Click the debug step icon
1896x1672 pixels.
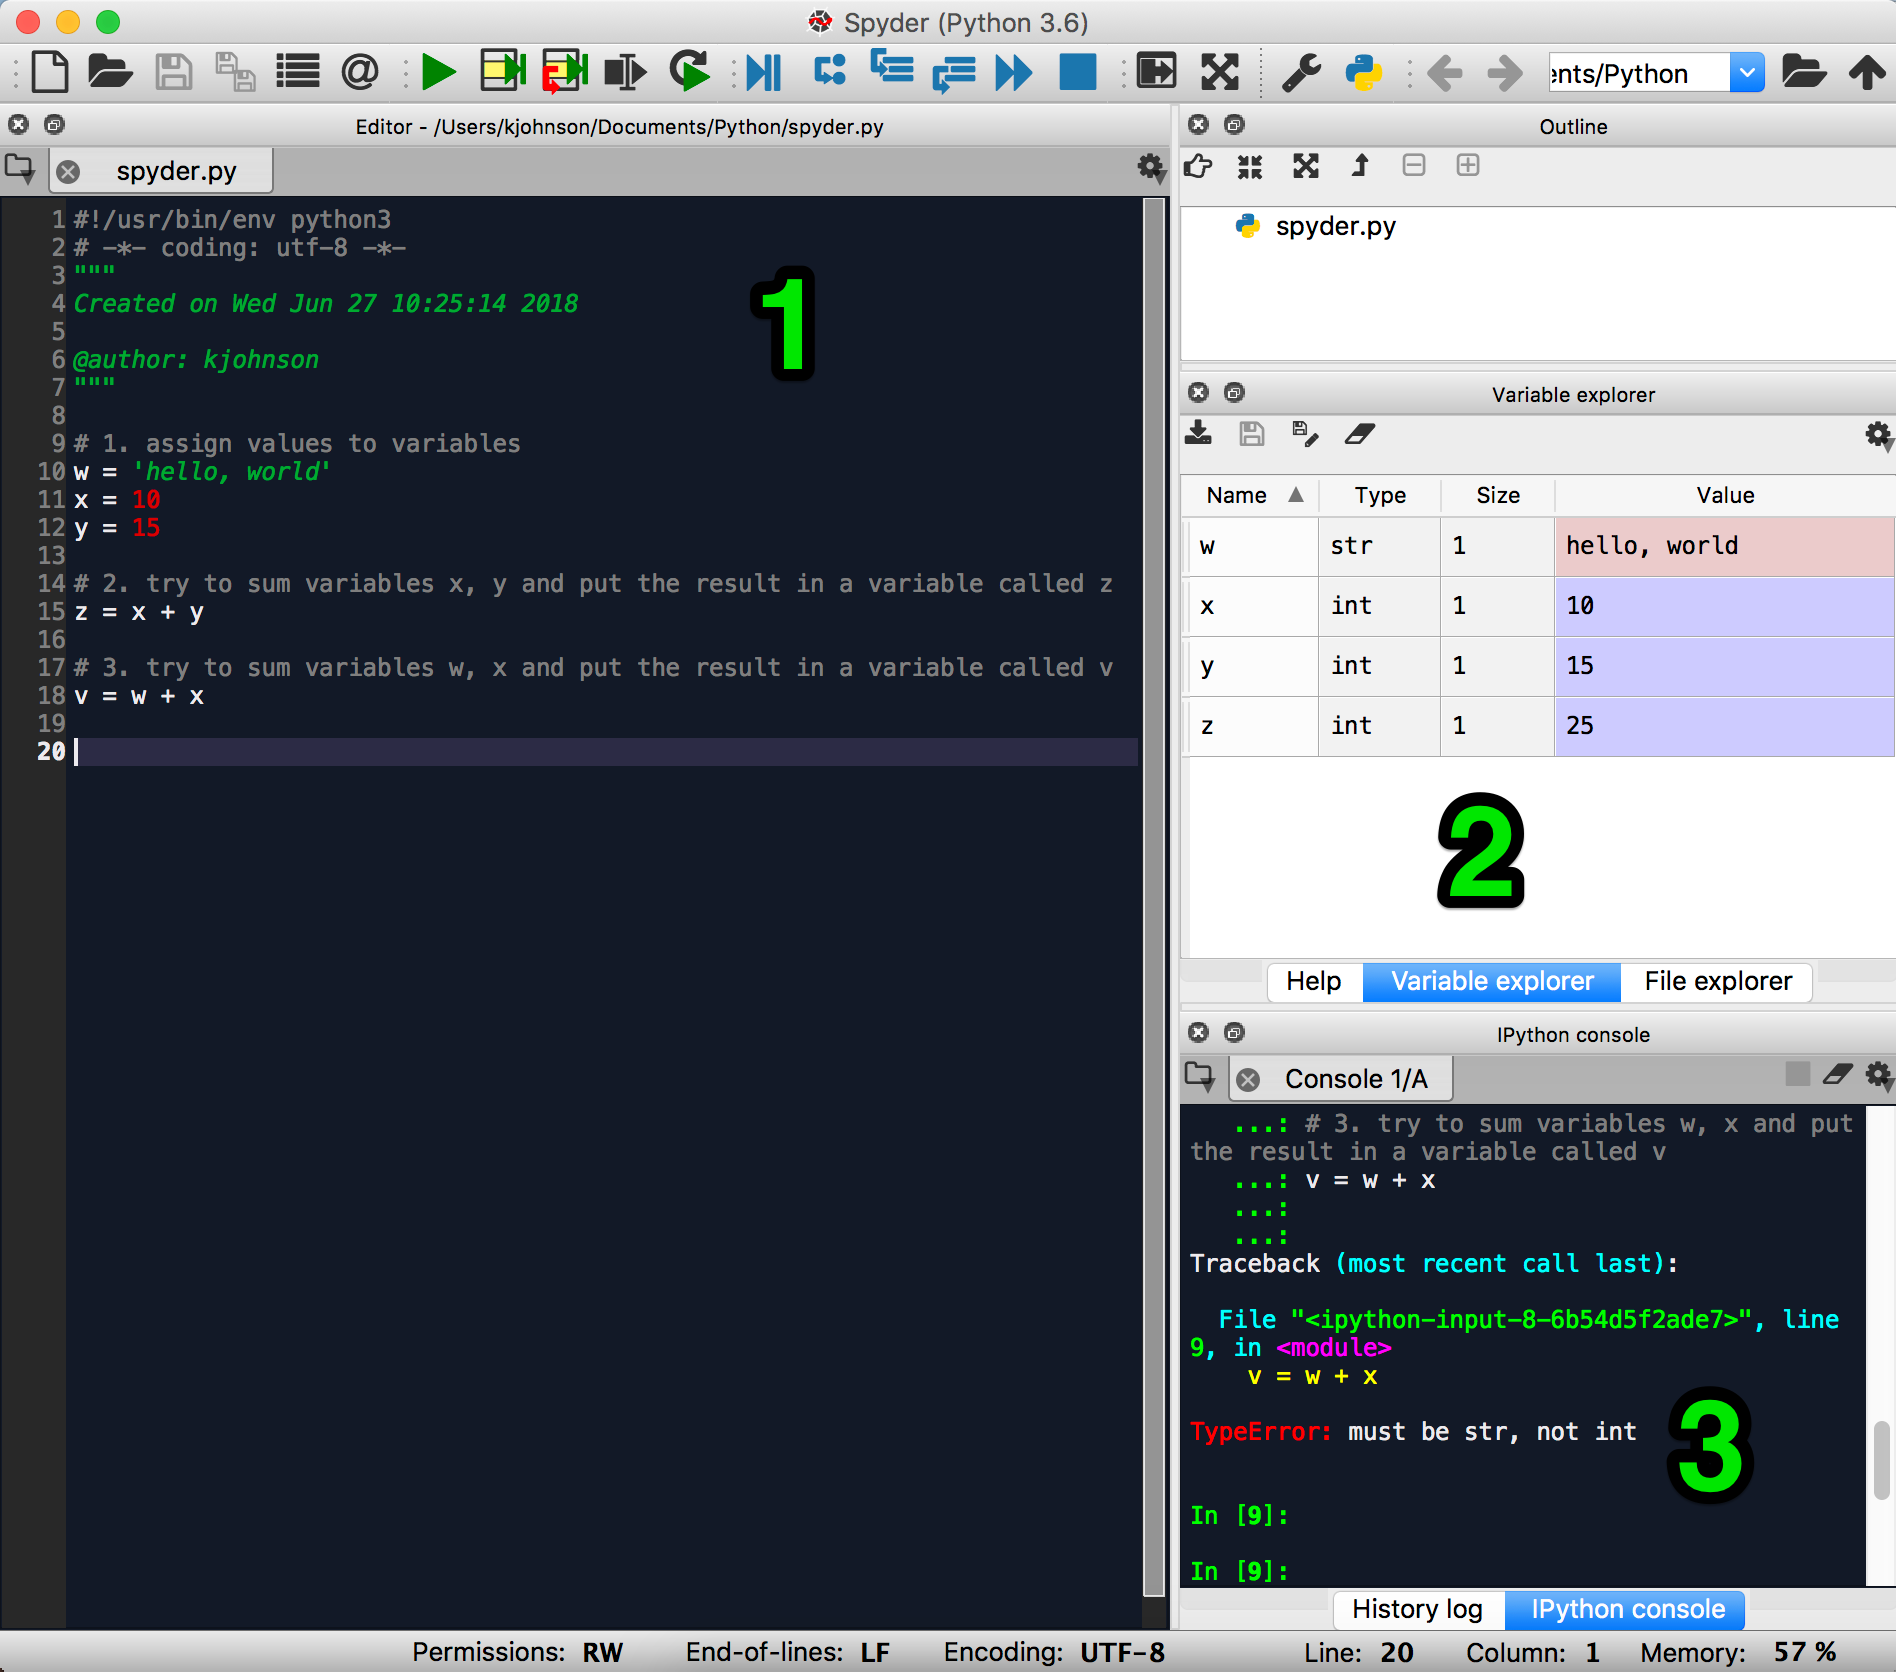pos(830,70)
